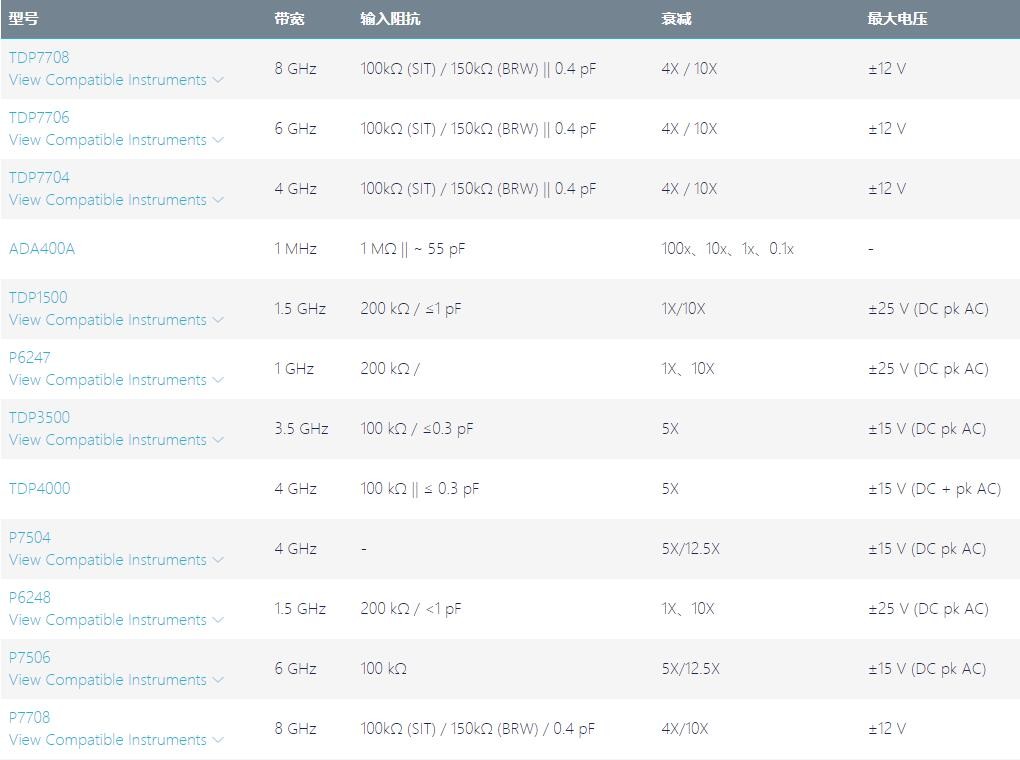Image resolution: width=1020 pixels, height=760 pixels.
Task: Select the '1 MΩ || ~ 55 pF' cell
Action: click(413, 249)
